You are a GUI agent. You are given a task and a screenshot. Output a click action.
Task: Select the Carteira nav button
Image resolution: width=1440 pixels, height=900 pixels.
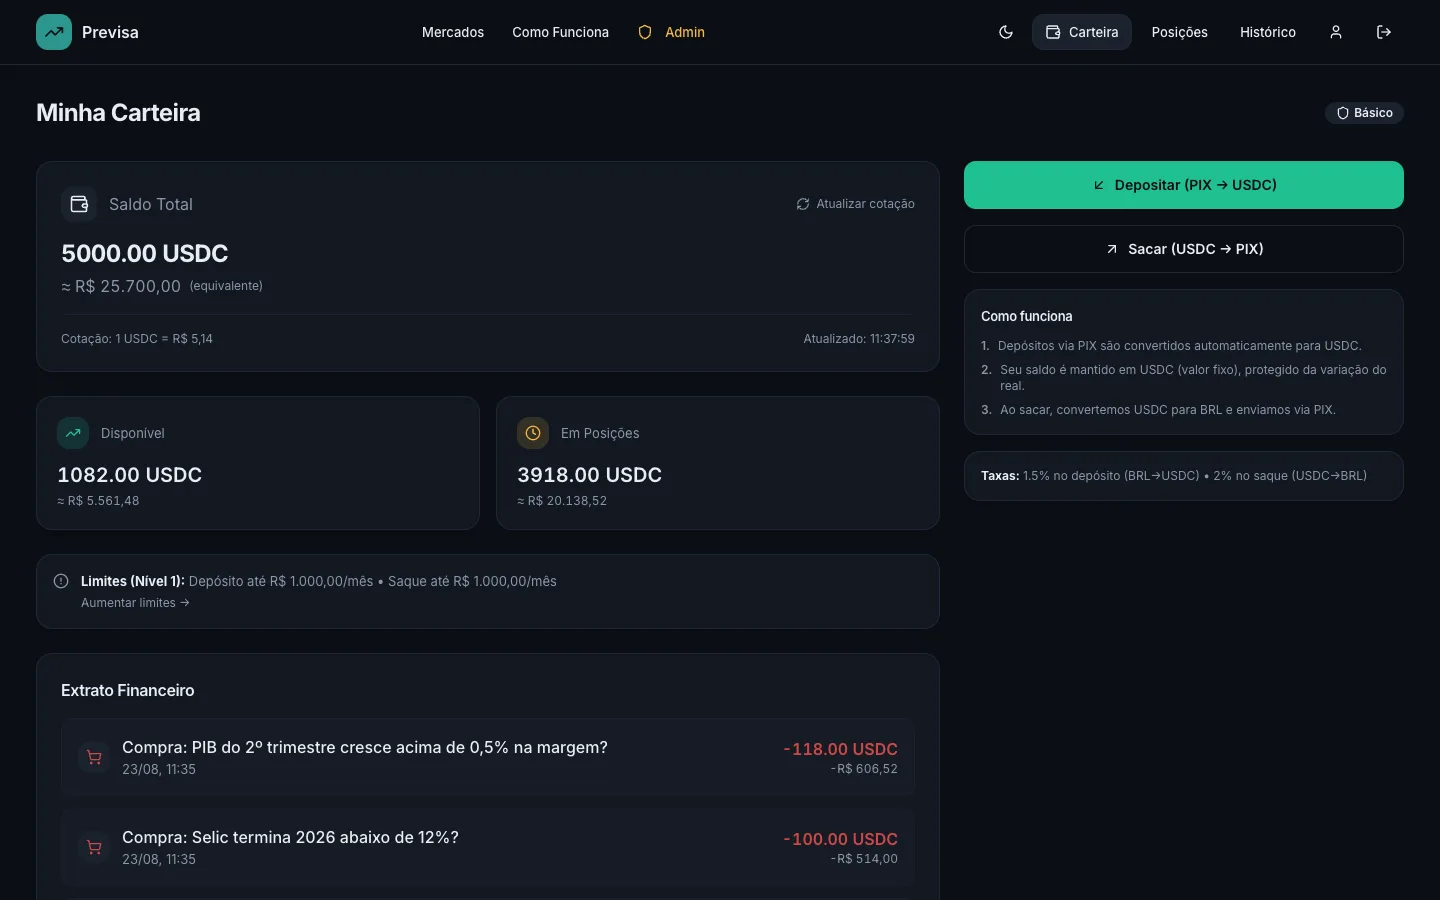[x=1082, y=32]
